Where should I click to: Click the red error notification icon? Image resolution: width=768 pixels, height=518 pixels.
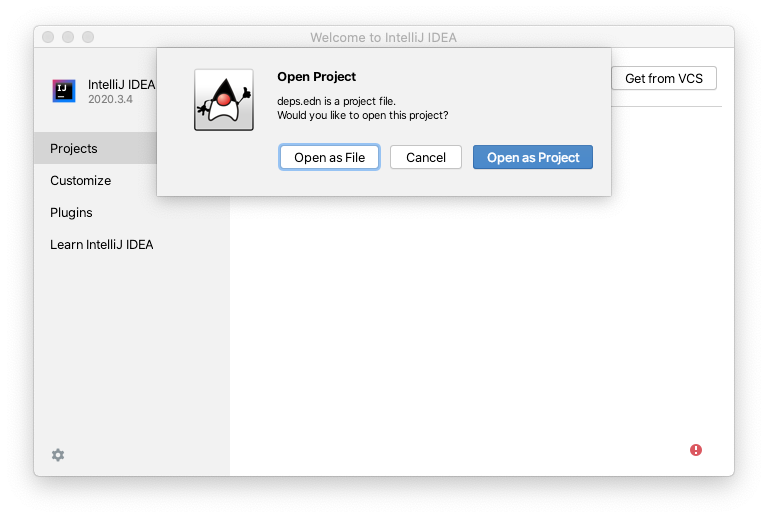[x=696, y=450]
